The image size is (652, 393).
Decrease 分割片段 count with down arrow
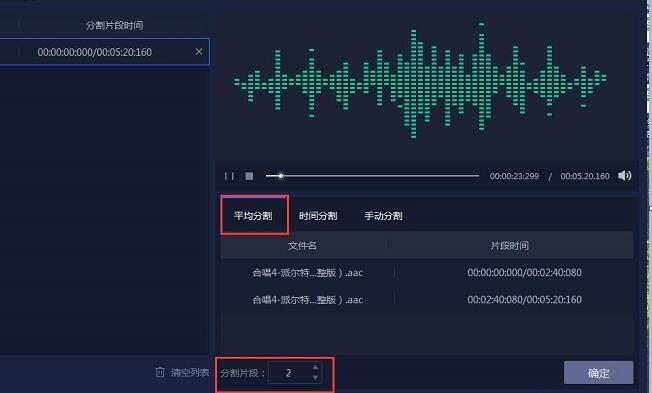coord(316,378)
